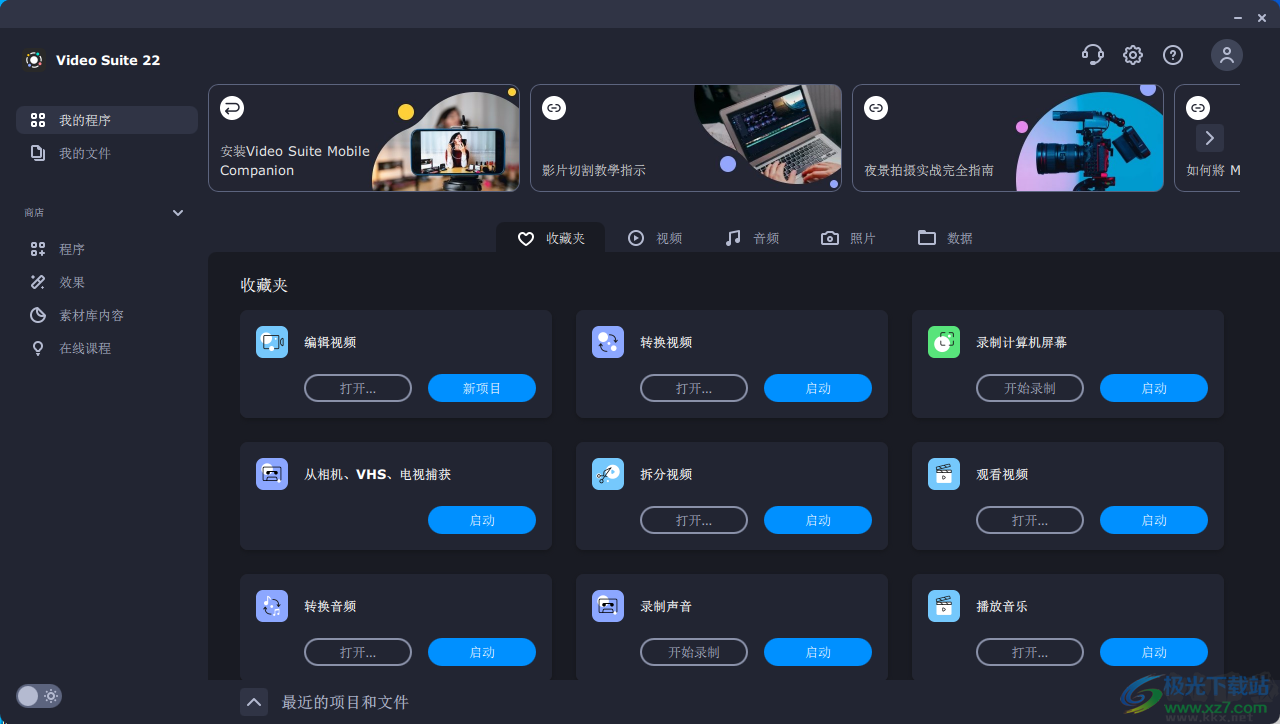Click 打开... for 播放音乐
The height and width of the screenshot is (724, 1280).
(1030, 652)
